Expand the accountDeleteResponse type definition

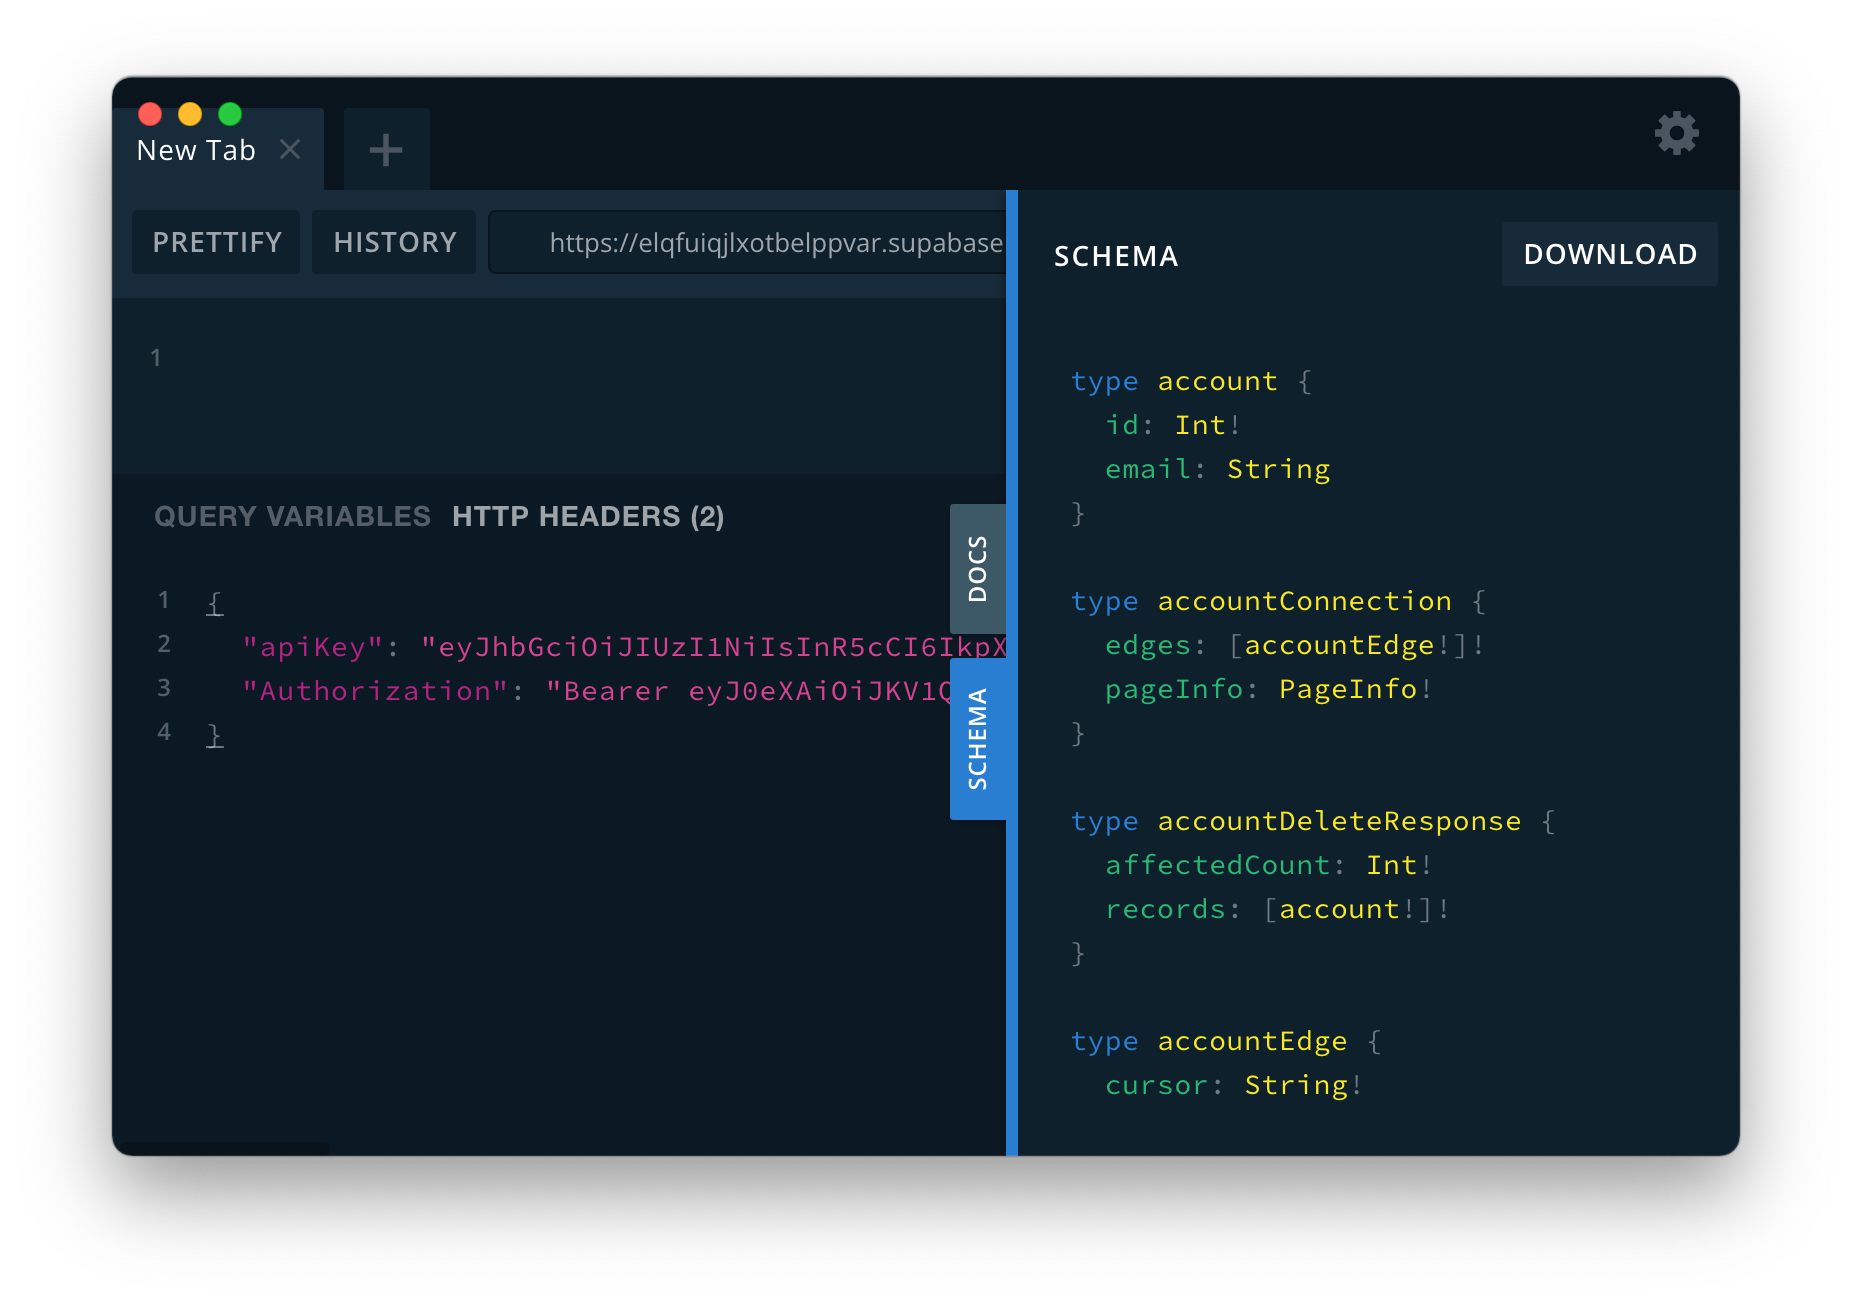[x=1337, y=820]
